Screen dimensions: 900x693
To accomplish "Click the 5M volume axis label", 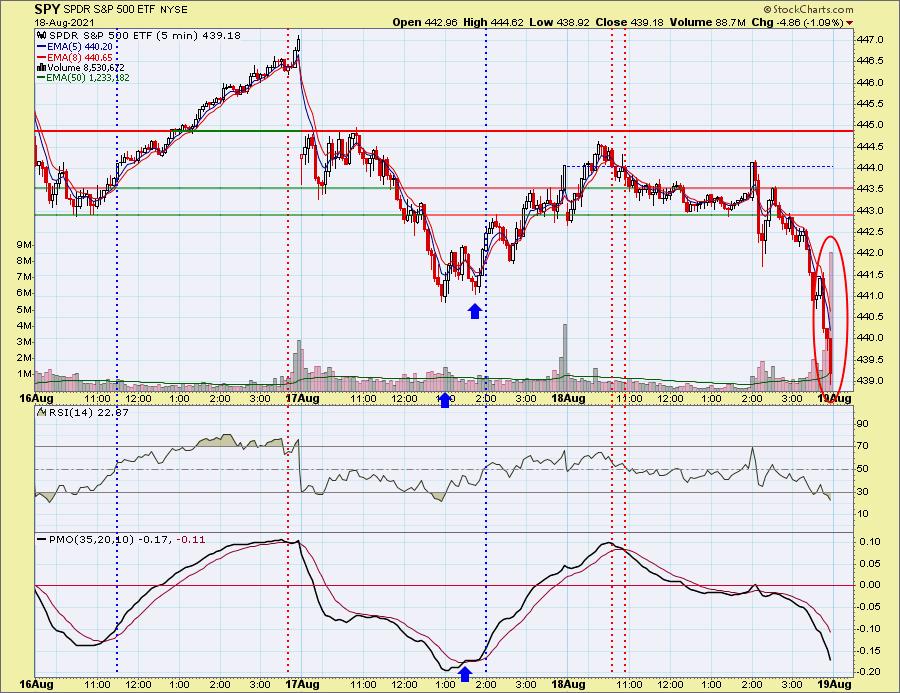I will (24, 310).
